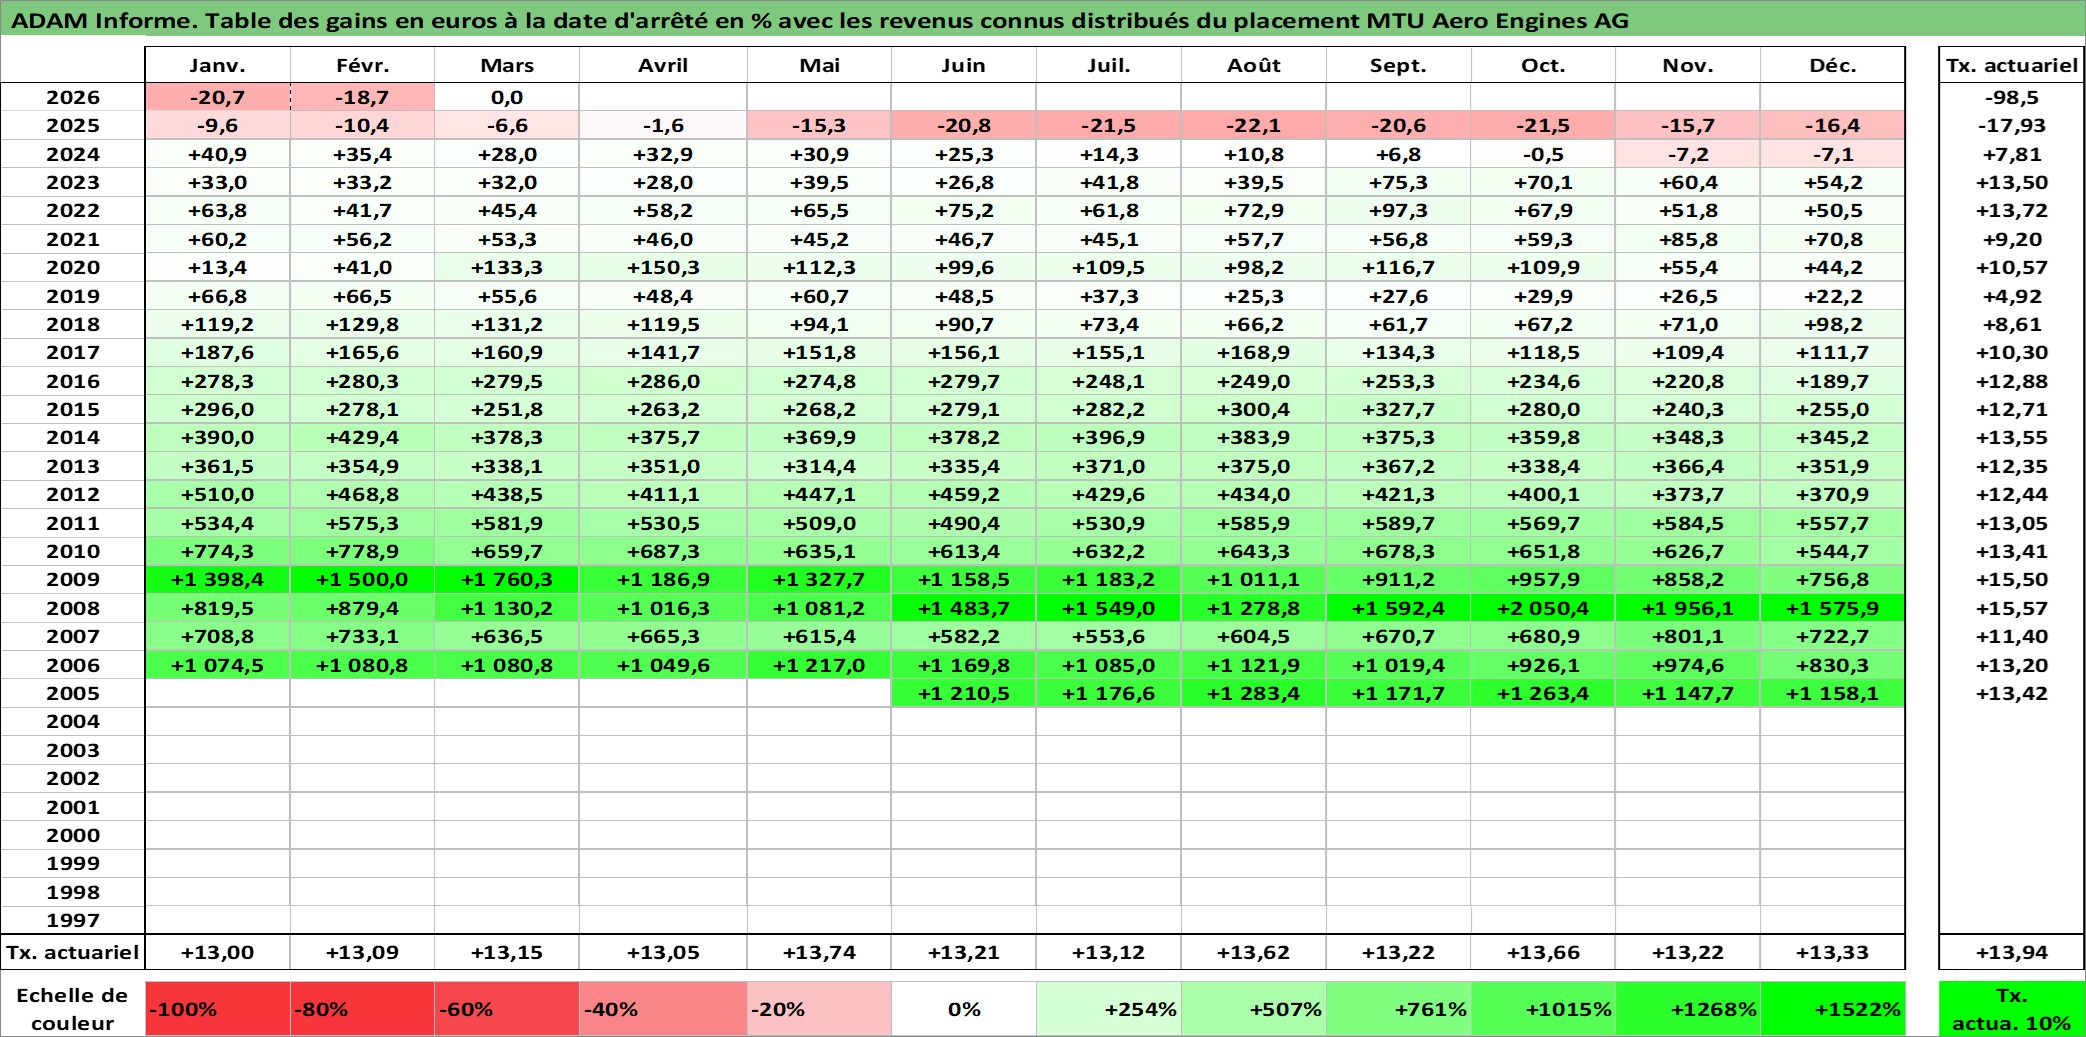This screenshot has height=1037, width=2086.
Task: Click the -22,1 cell in 2025 Août
Action: coord(1254,125)
